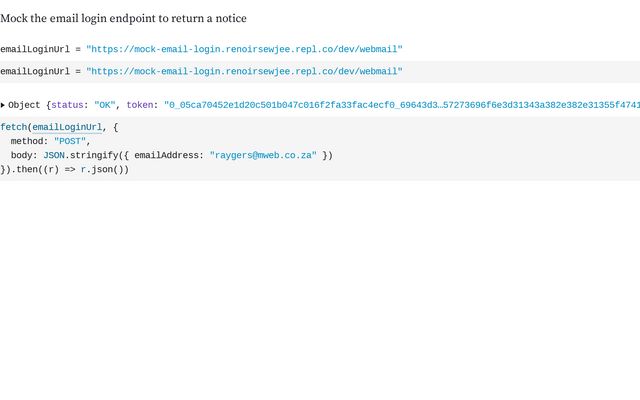Click the emailLoginUrl variable name in output
This screenshot has height=400, width=640.
coord(34,48)
